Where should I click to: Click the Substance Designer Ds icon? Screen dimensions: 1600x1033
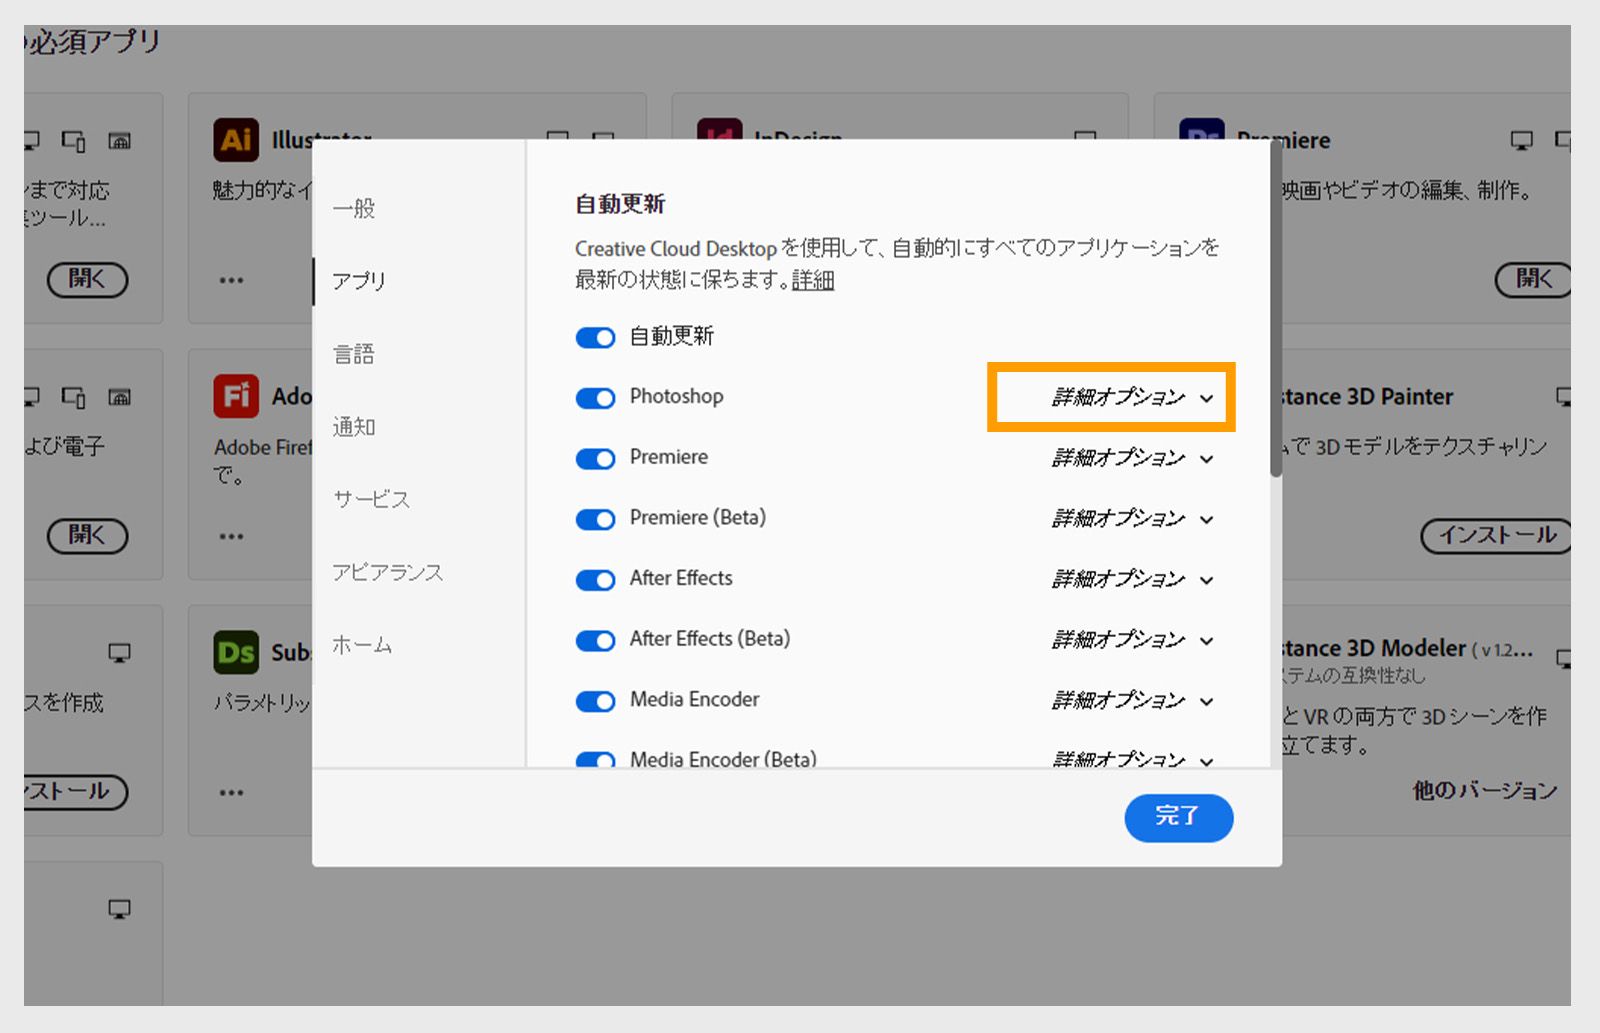coord(236,652)
